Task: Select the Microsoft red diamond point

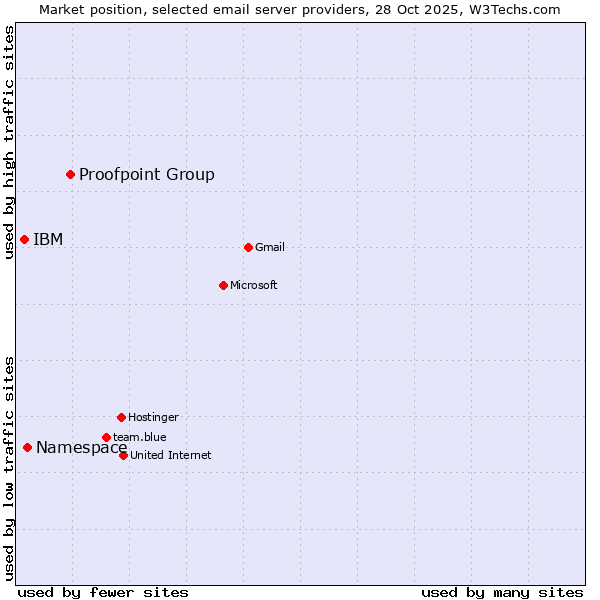Action: coord(223,285)
